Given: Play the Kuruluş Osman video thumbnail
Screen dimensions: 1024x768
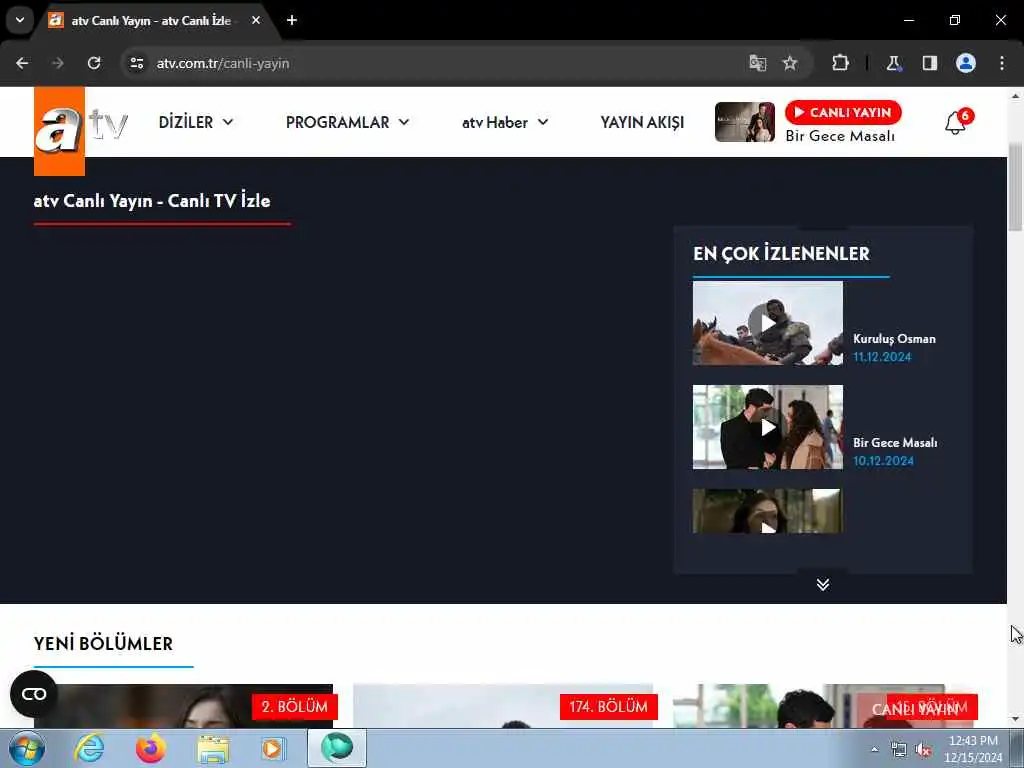Looking at the screenshot, I should 767,323.
